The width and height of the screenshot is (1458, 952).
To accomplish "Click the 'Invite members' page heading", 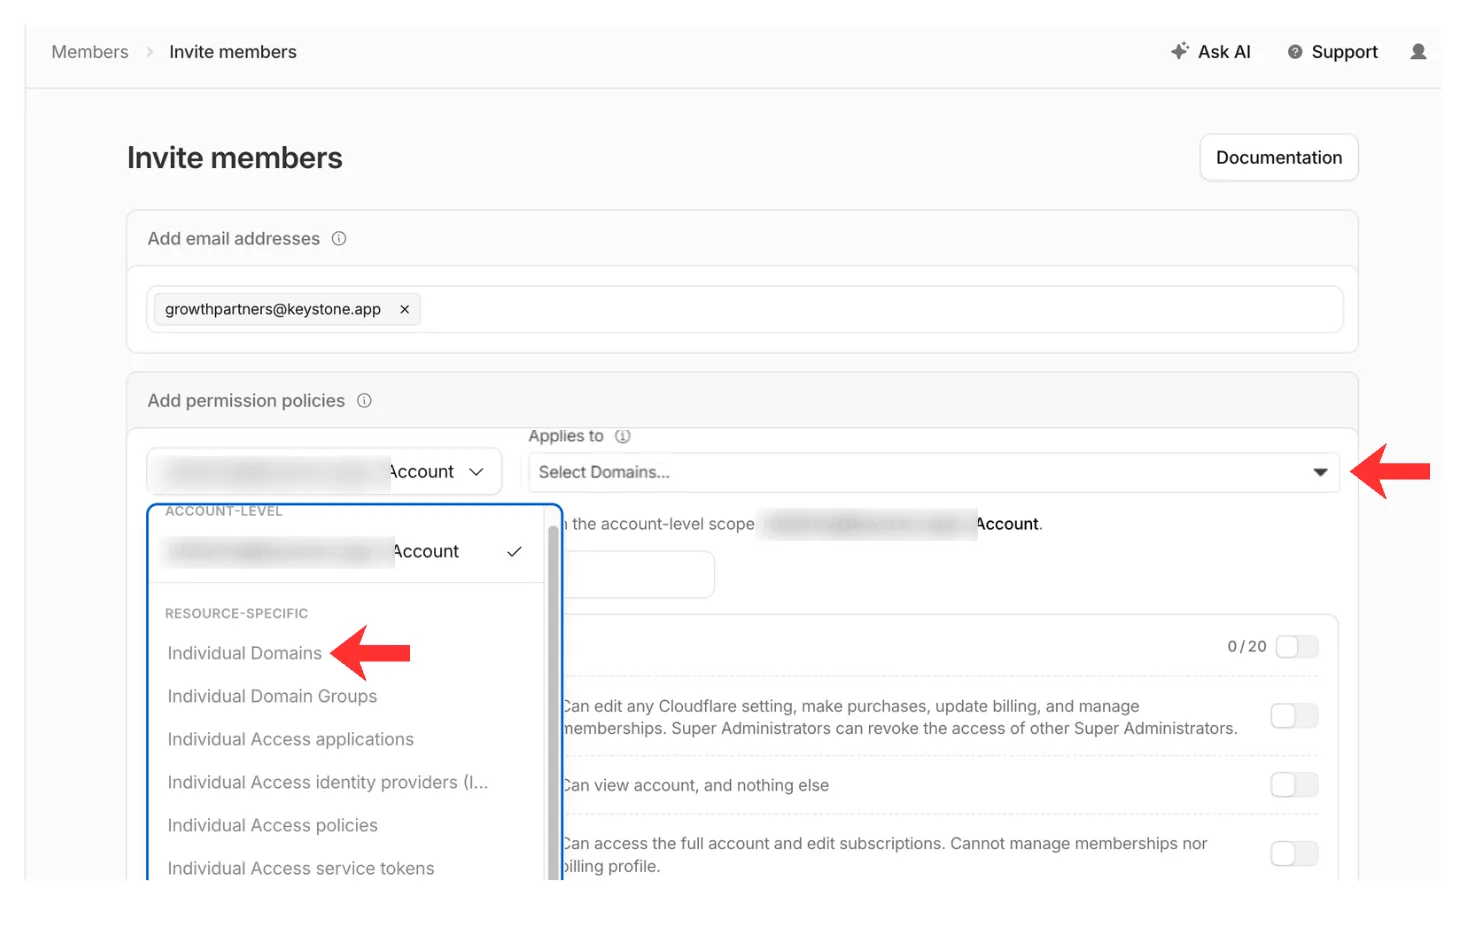I will 235,158.
